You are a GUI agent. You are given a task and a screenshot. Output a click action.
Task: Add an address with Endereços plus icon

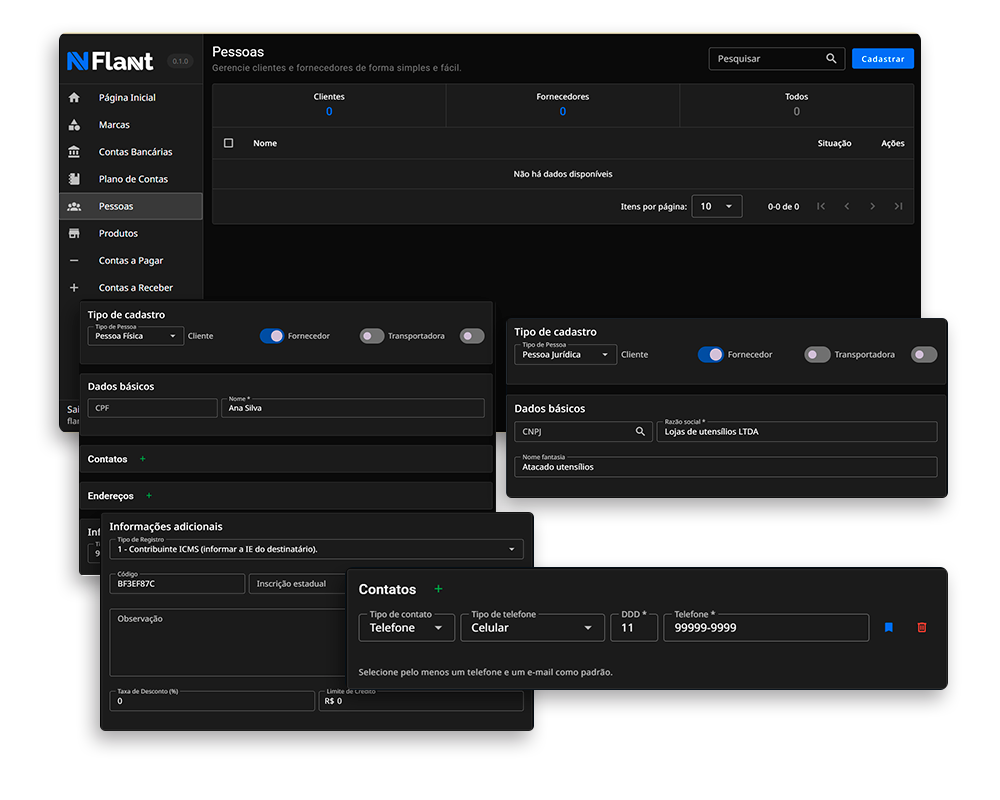(149, 496)
